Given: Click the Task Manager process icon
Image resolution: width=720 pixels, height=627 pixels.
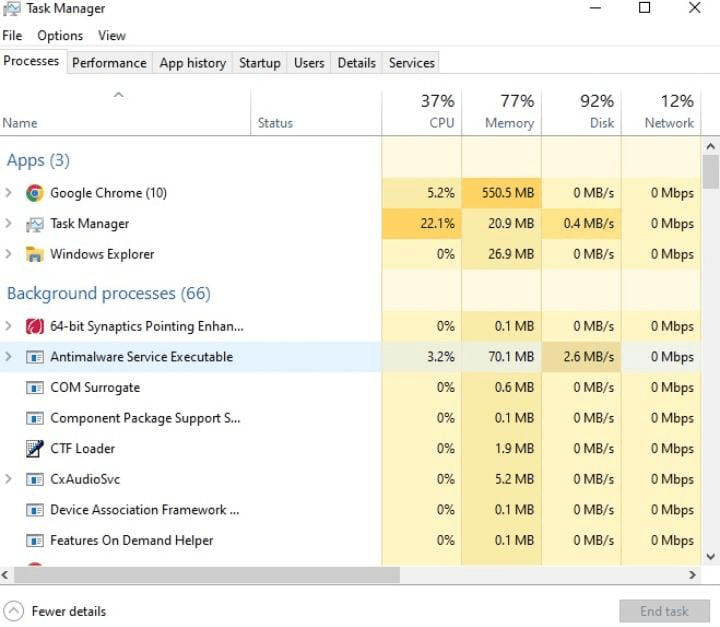Looking at the screenshot, I should click(x=35, y=224).
